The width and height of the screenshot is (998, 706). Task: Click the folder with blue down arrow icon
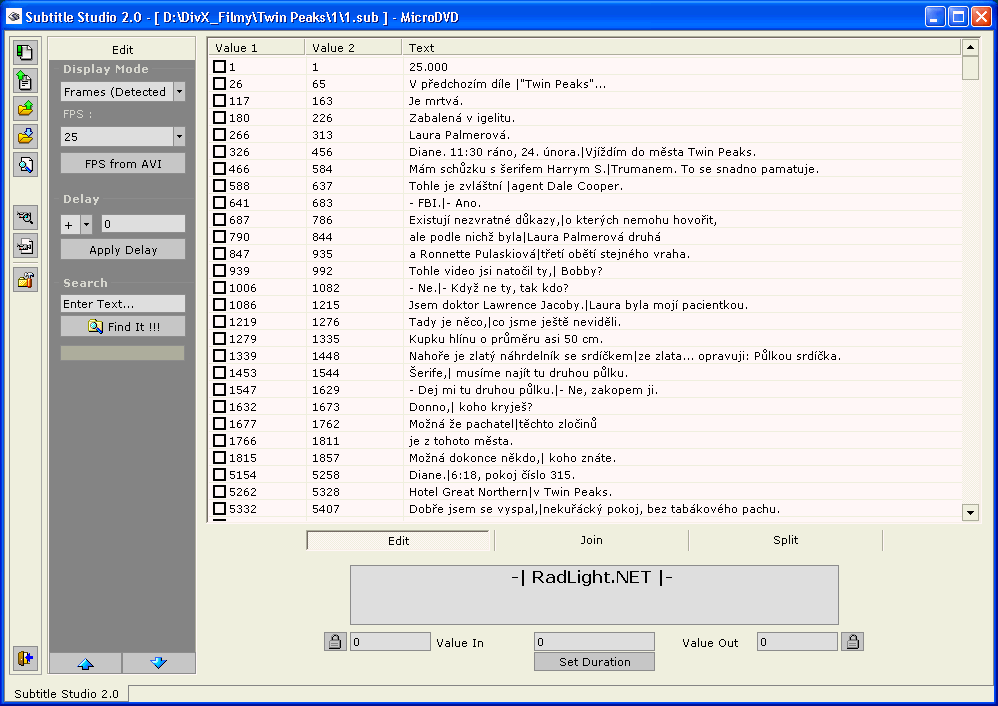[x=25, y=136]
